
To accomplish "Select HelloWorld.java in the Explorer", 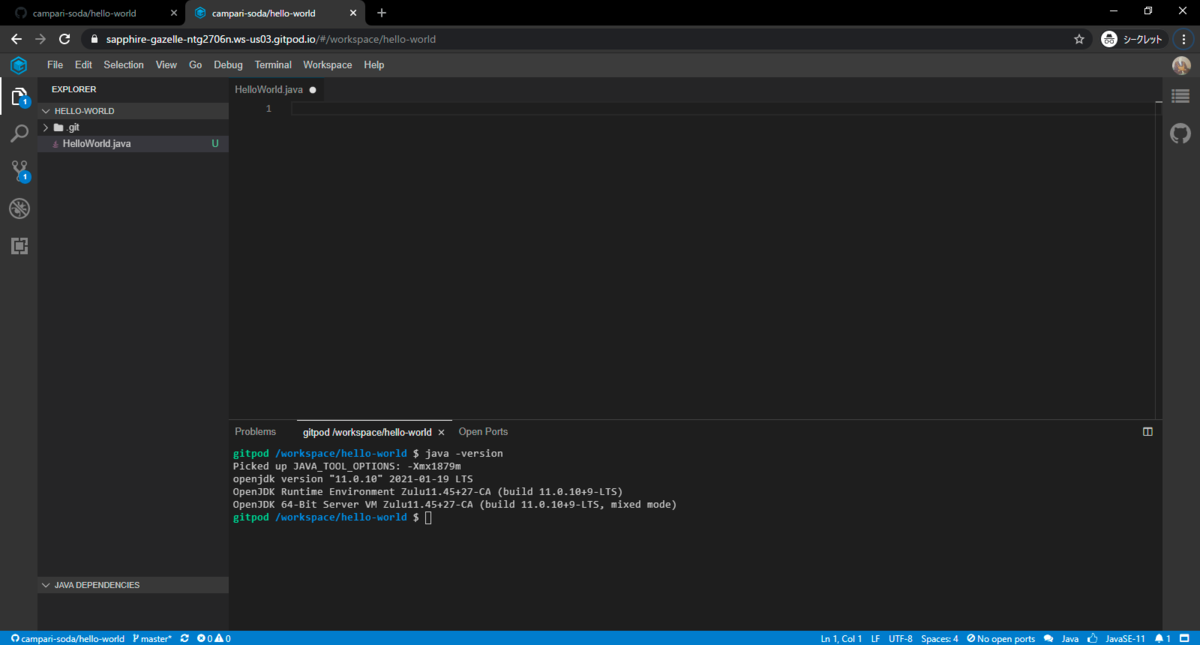I will tap(96, 143).
